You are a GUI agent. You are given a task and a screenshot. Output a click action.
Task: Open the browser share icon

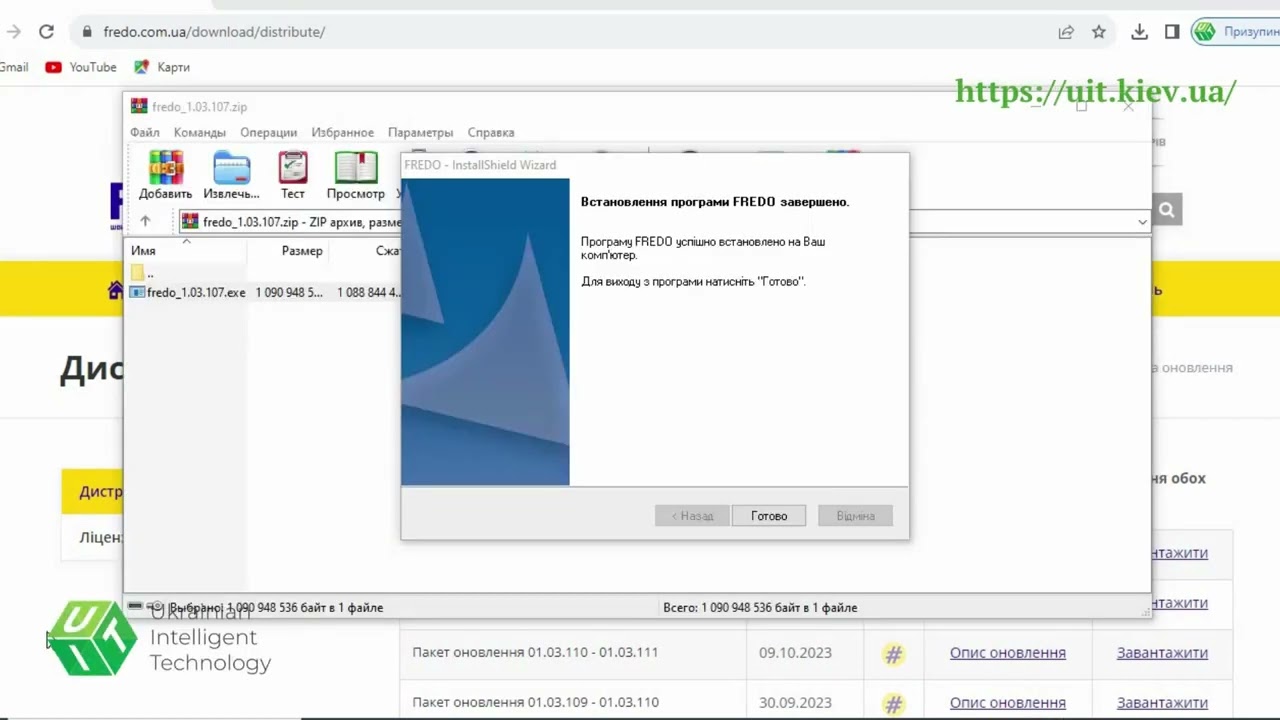pyautogui.click(x=1066, y=32)
